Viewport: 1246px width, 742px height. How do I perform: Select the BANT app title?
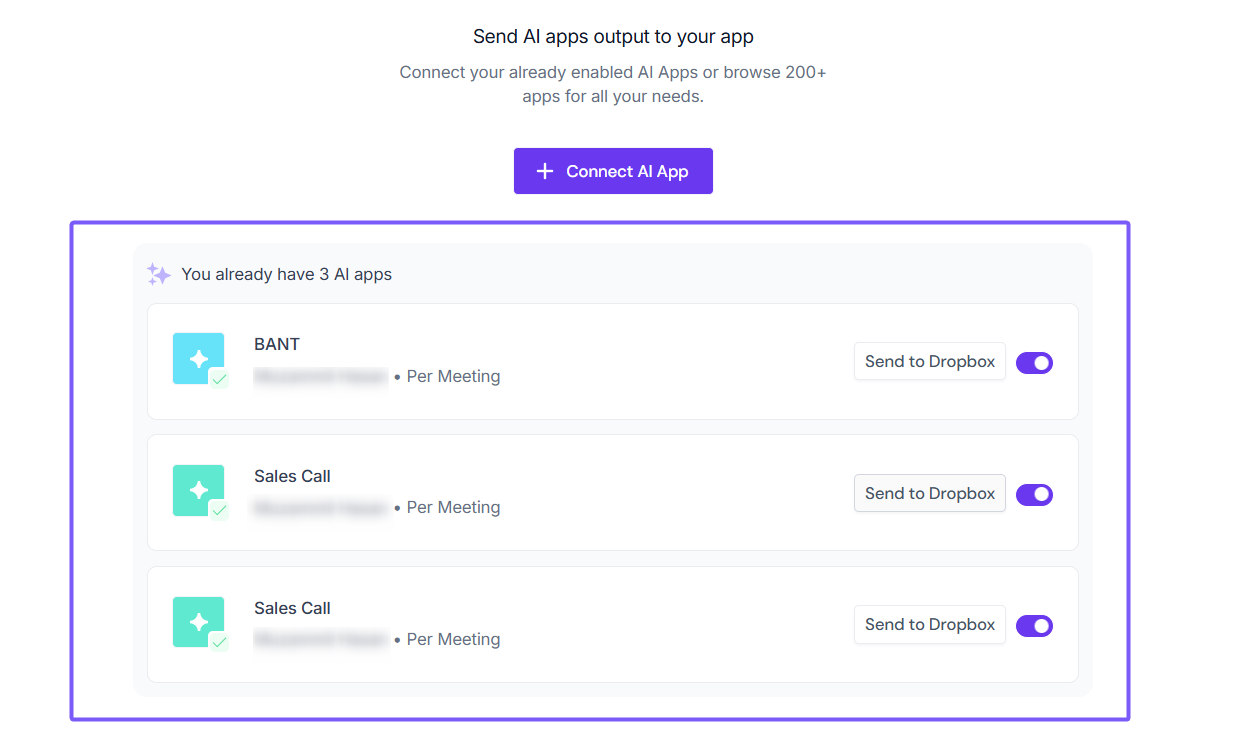click(x=277, y=344)
